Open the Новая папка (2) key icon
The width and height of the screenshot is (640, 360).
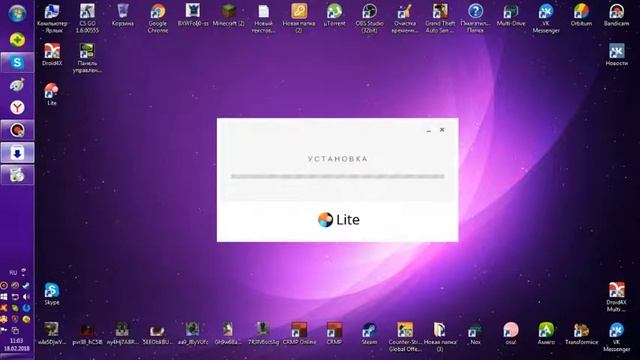[299, 18]
